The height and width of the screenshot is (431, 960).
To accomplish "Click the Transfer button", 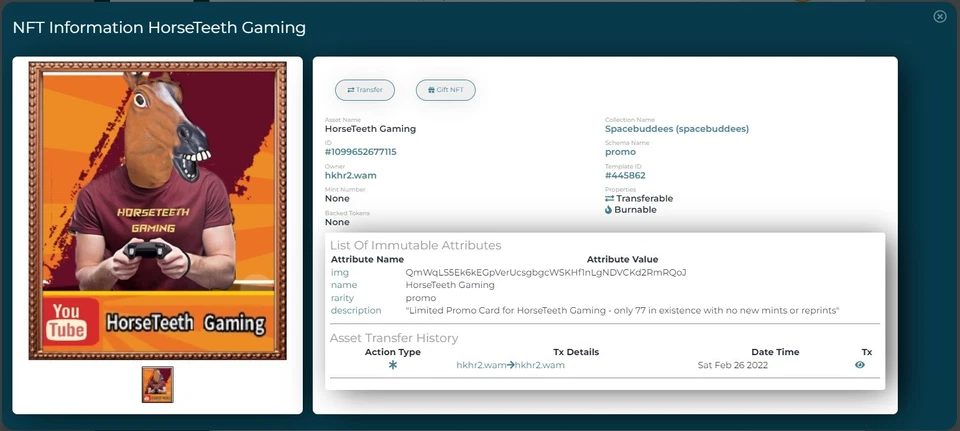I will coord(365,90).
